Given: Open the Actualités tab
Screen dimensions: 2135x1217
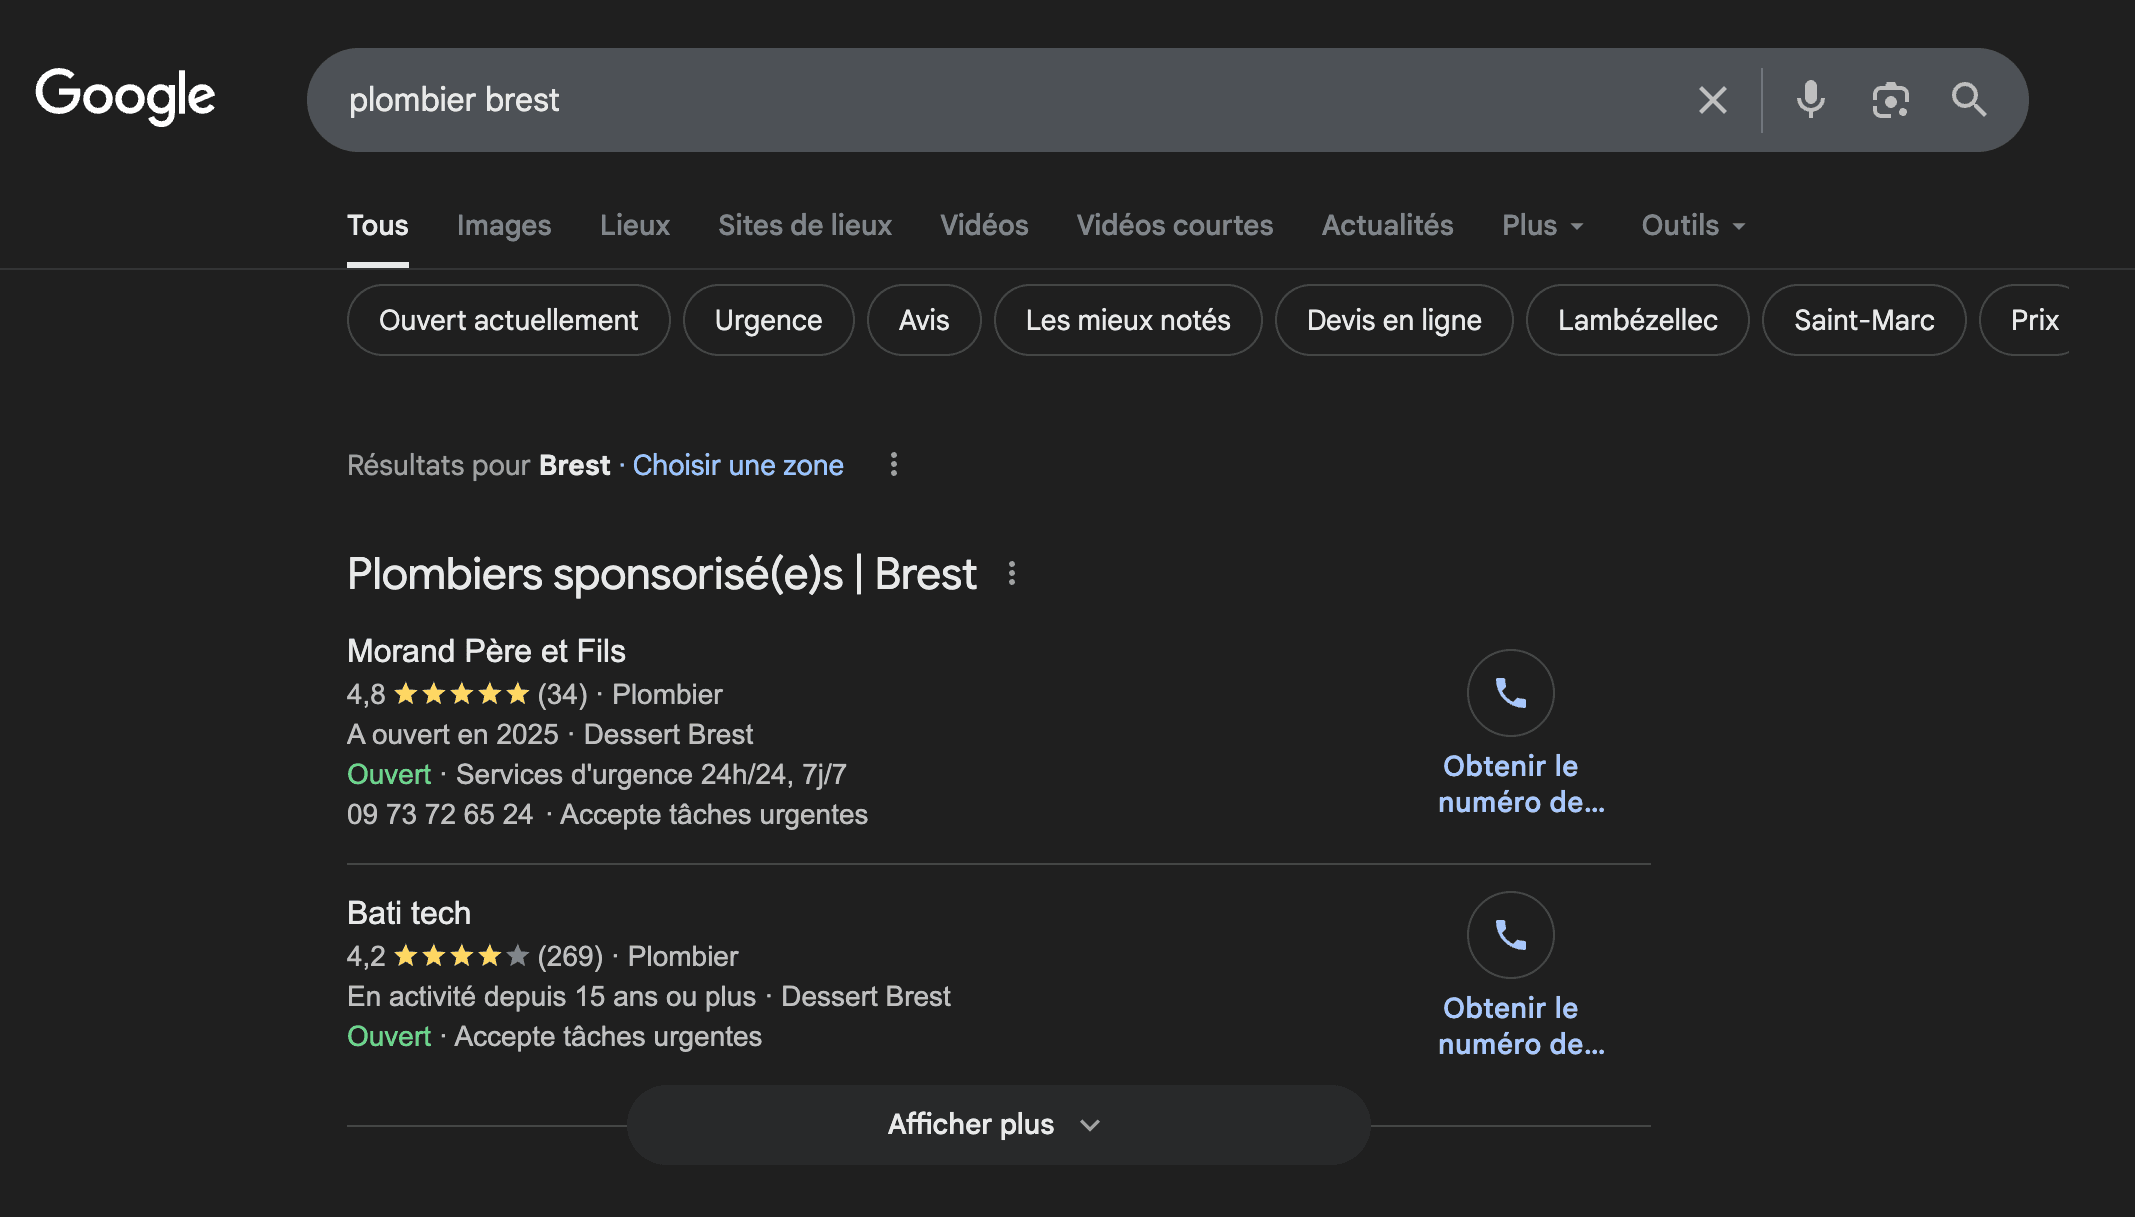Looking at the screenshot, I should pos(1387,225).
